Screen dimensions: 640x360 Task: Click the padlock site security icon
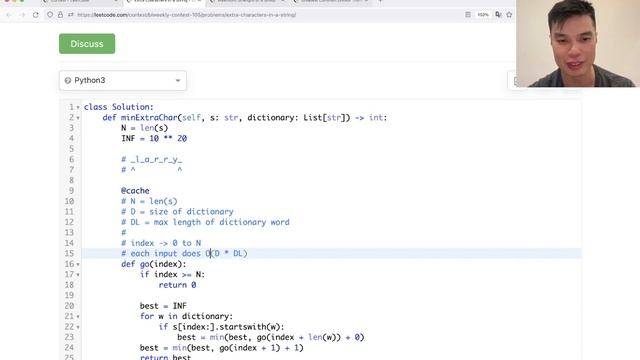point(60,15)
